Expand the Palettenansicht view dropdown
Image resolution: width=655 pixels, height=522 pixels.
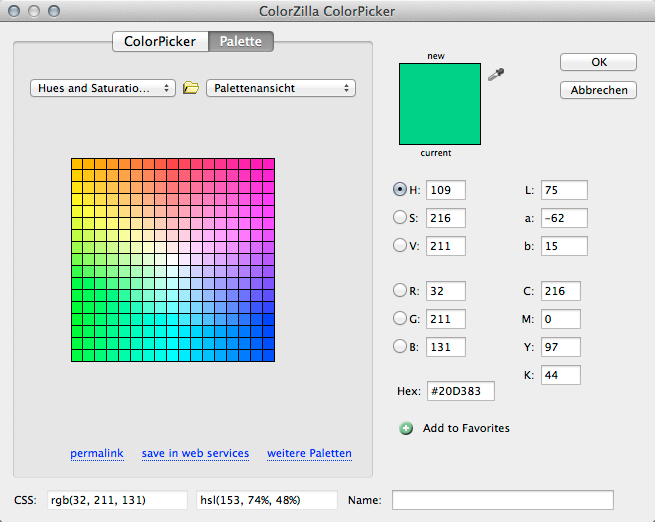coord(281,88)
